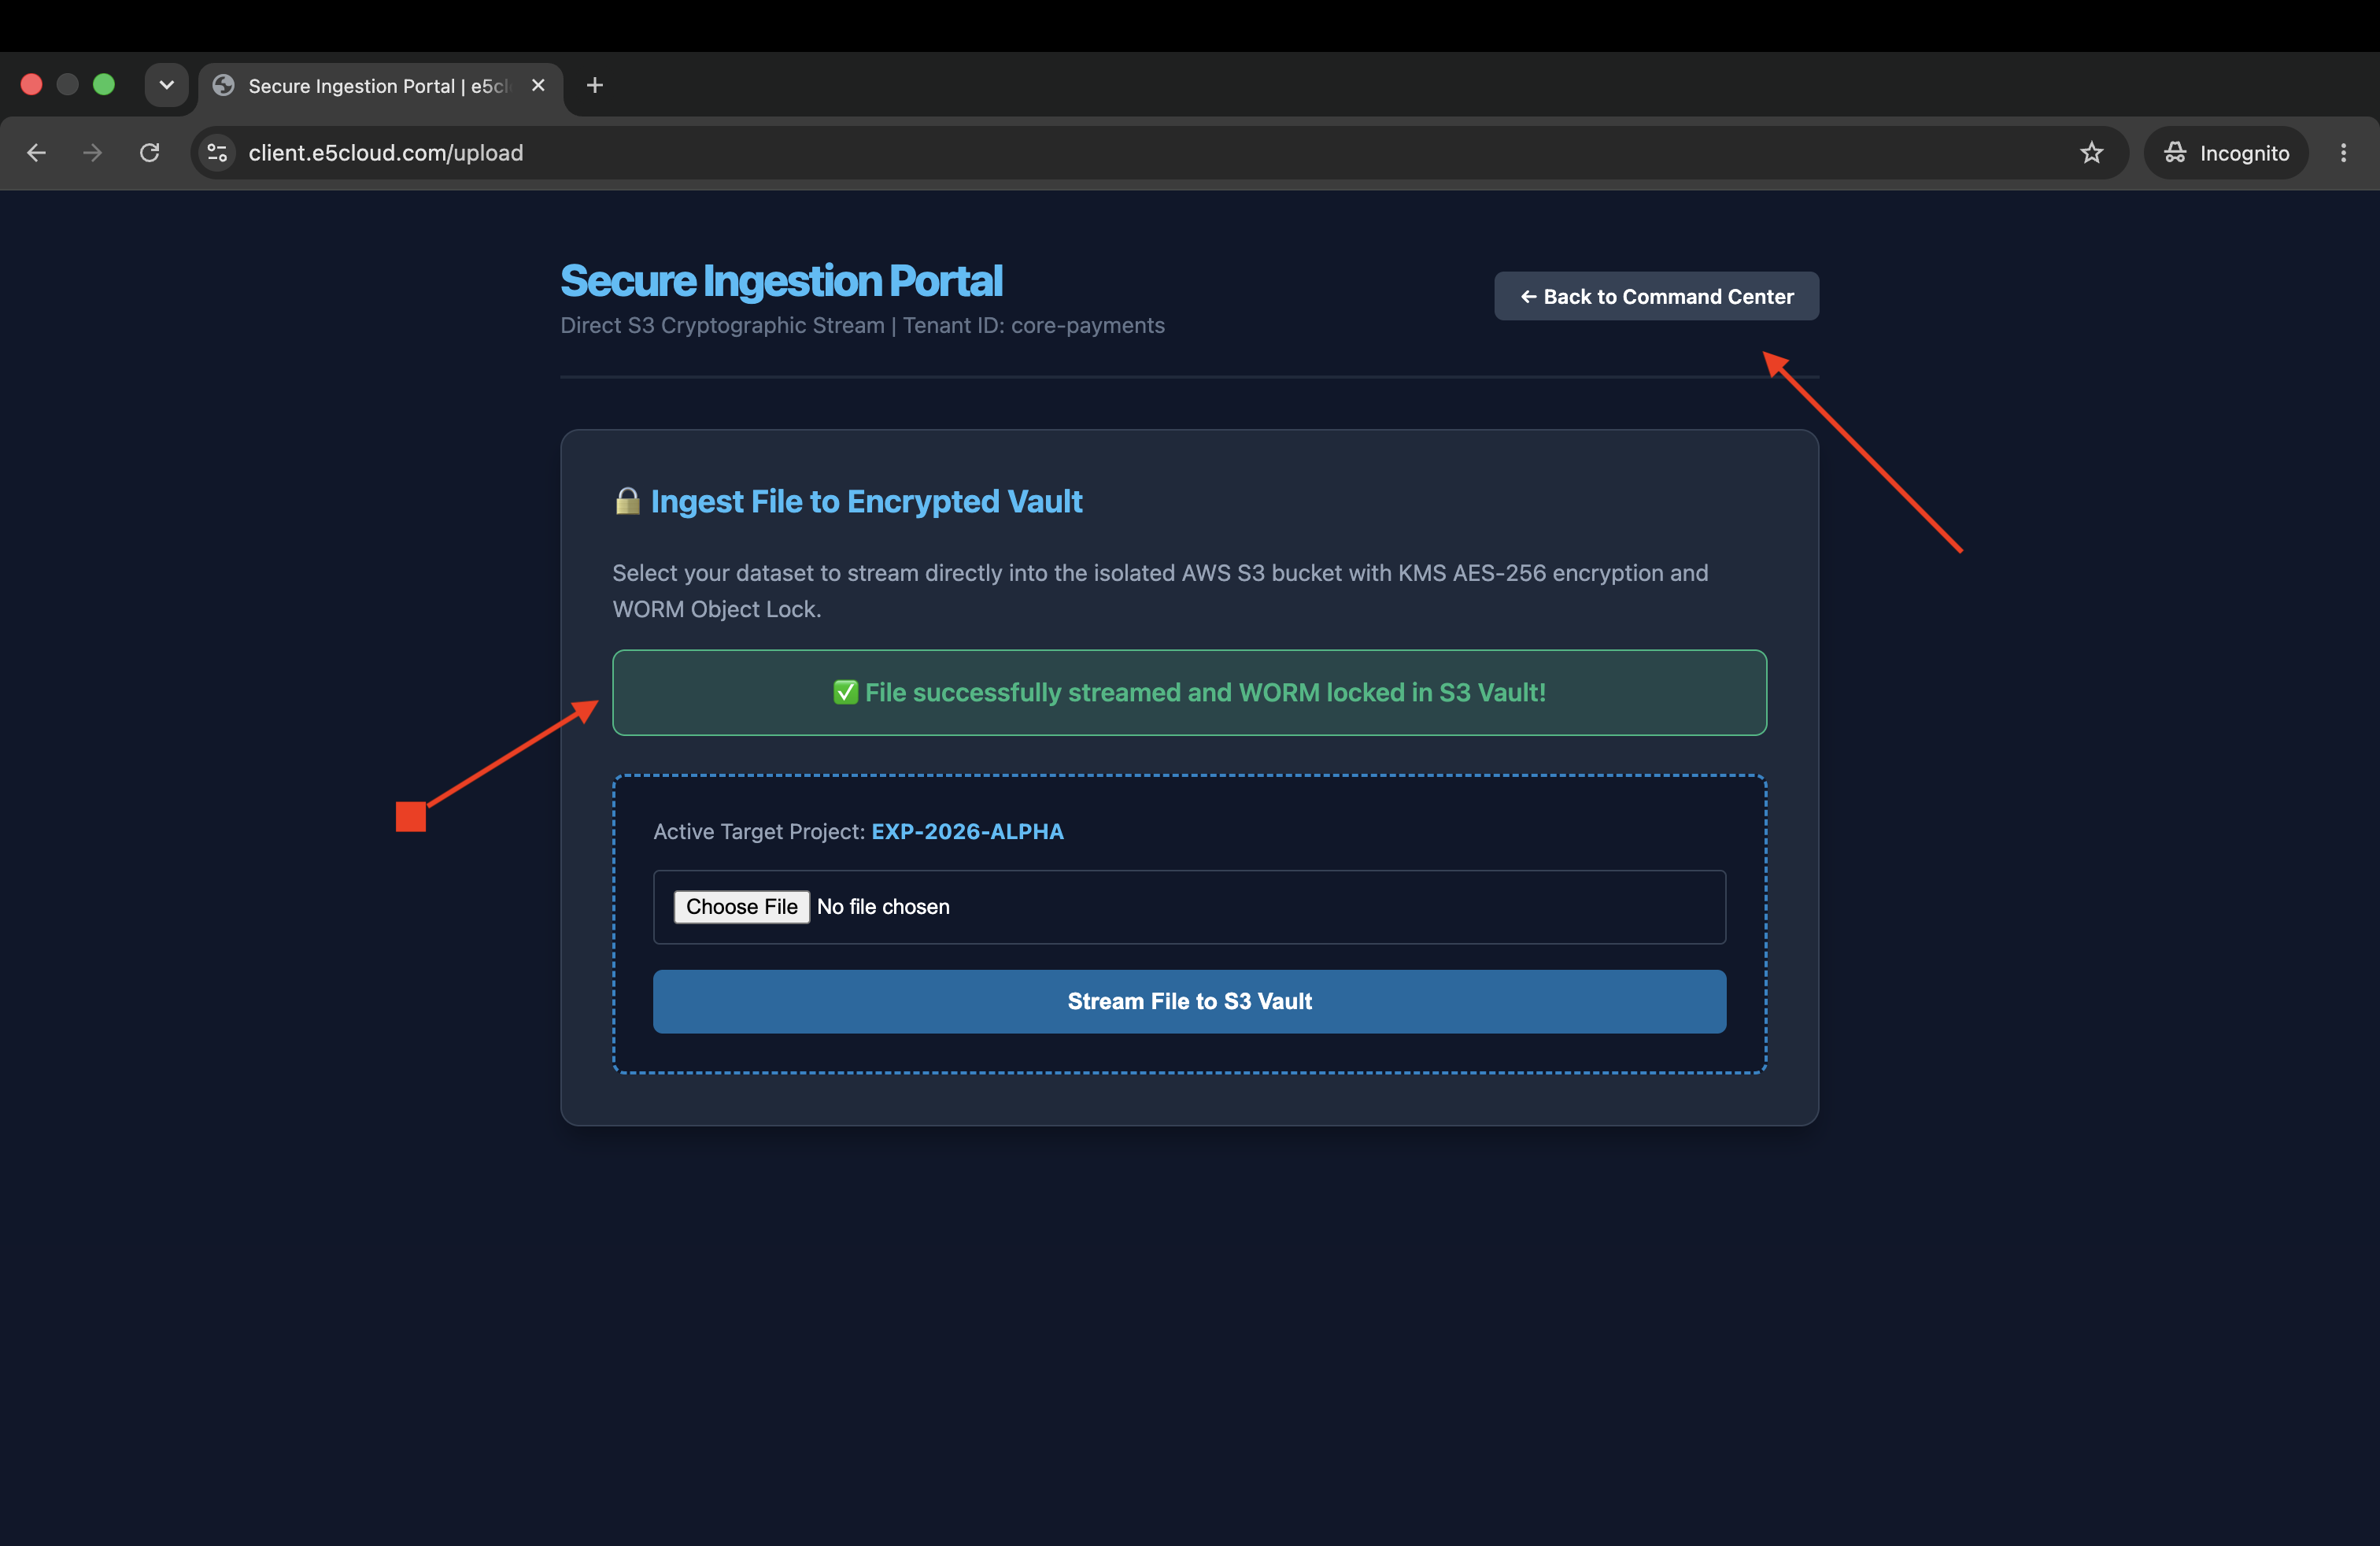Image resolution: width=2380 pixels, height=1546 pixels.
Task: Open a new tab with plus button
Action: tap(595, 85)
